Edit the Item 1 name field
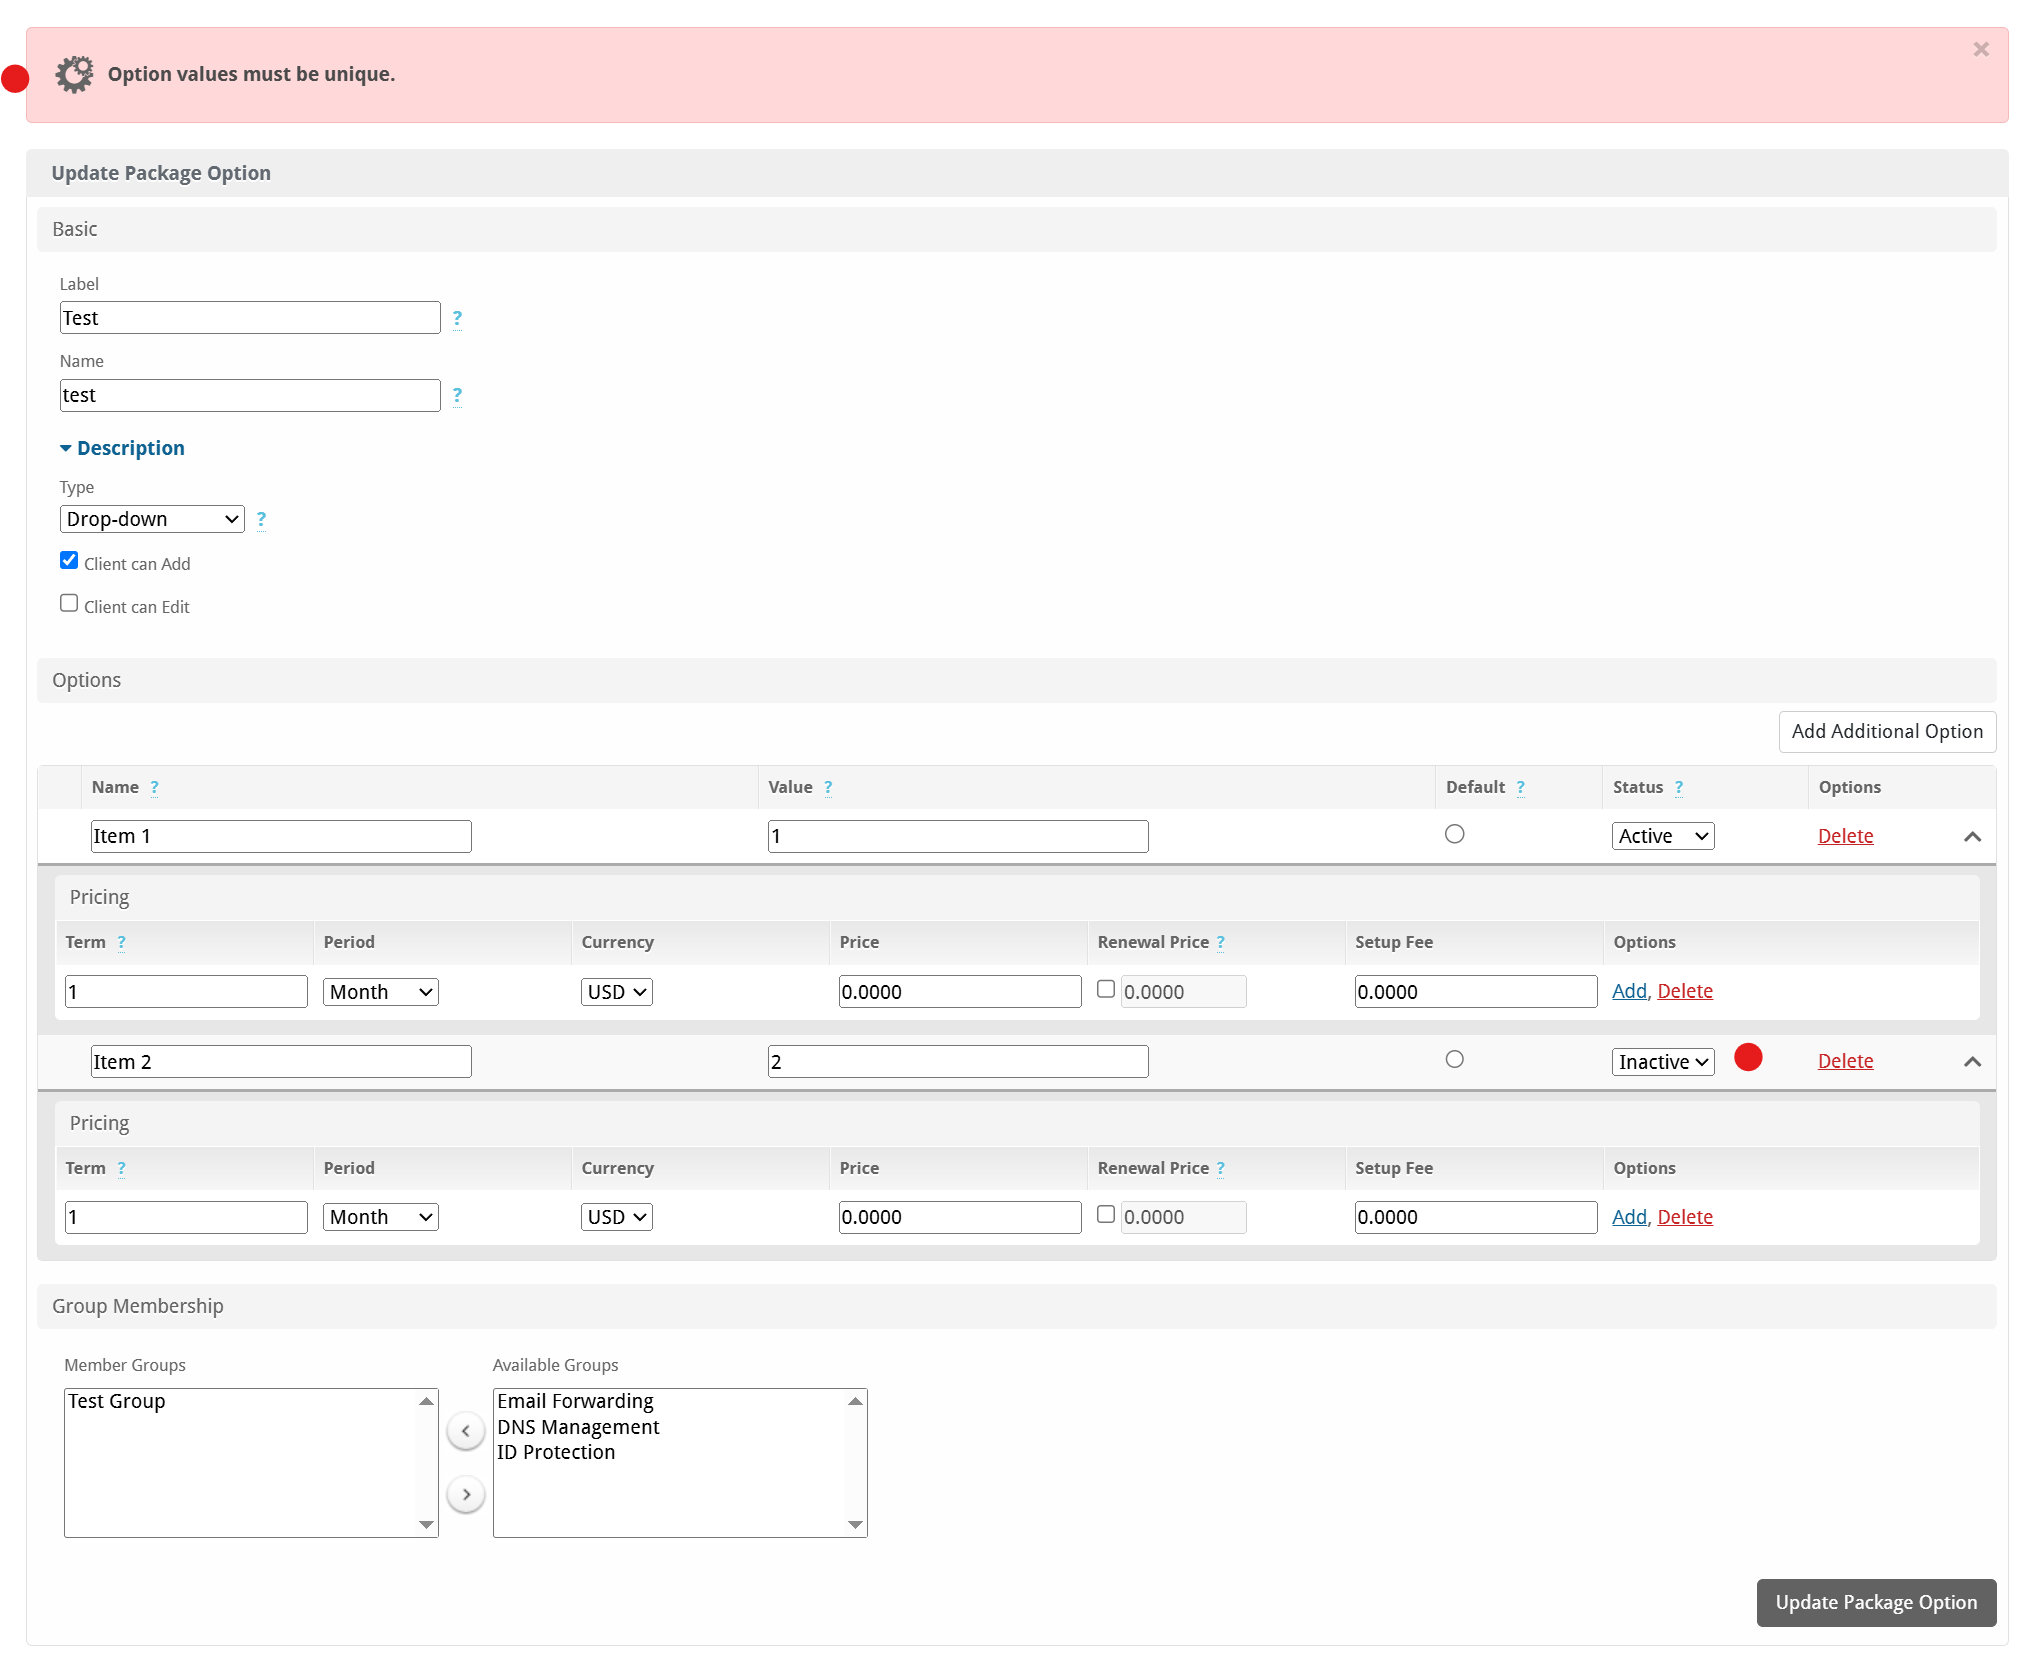The width and height of the screenshot is (2025, 1654). pyautogui.click(x=281, y=836)
